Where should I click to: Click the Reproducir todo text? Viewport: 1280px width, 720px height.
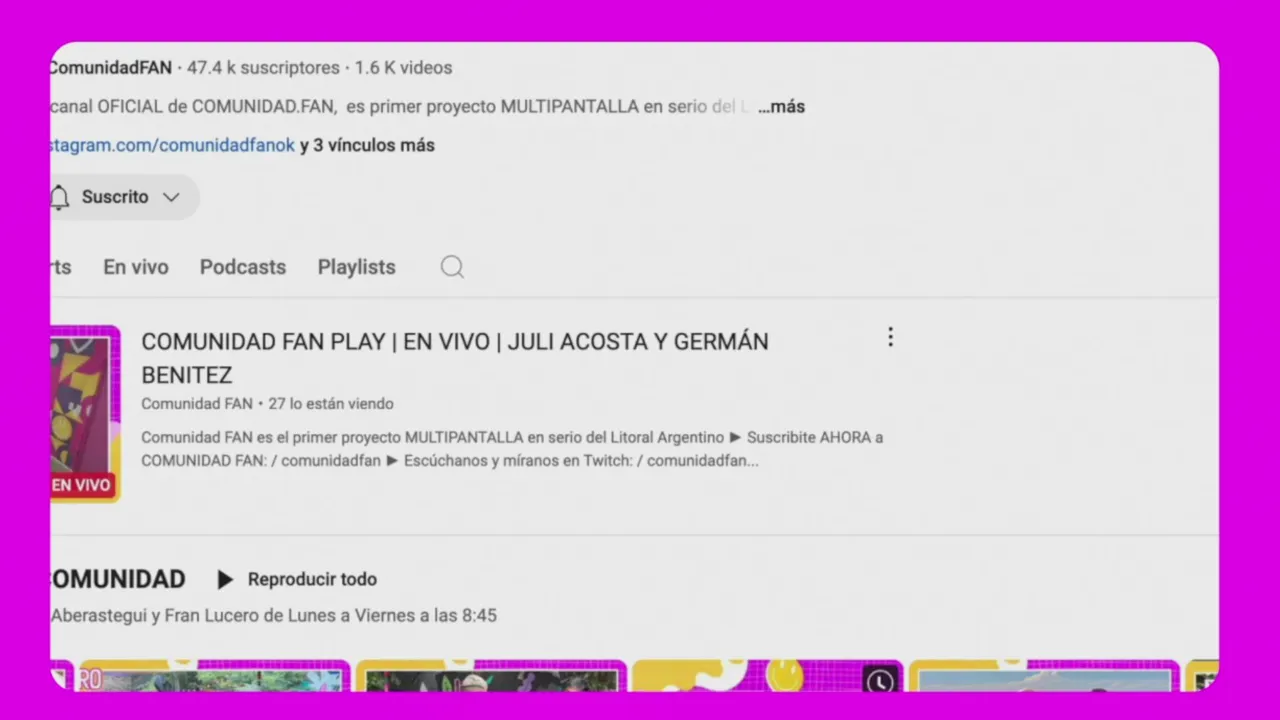pos(312,580)
